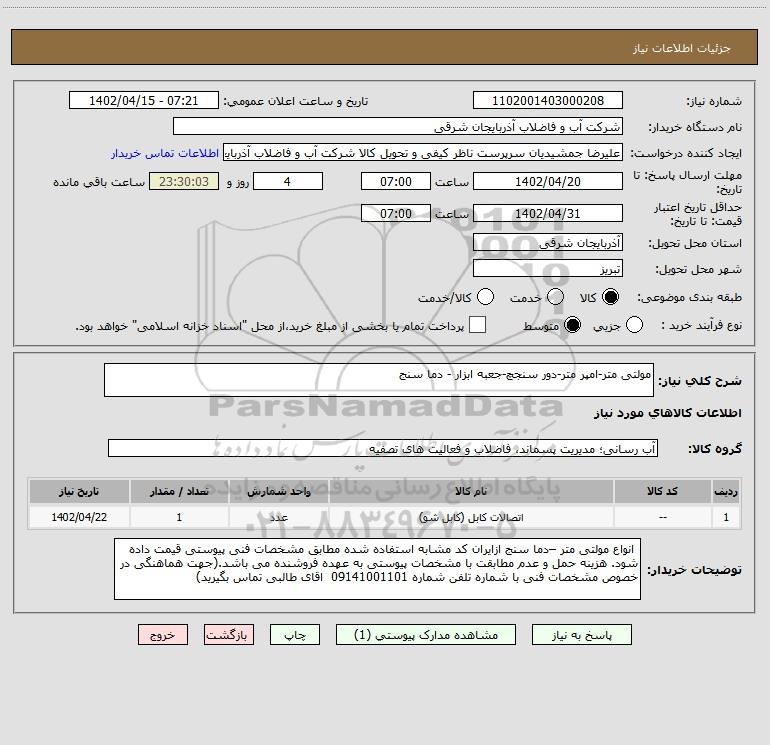Viewport: 770px width, 745px height.
Task: Click the کد کالا column header
Action: [662, 491]
